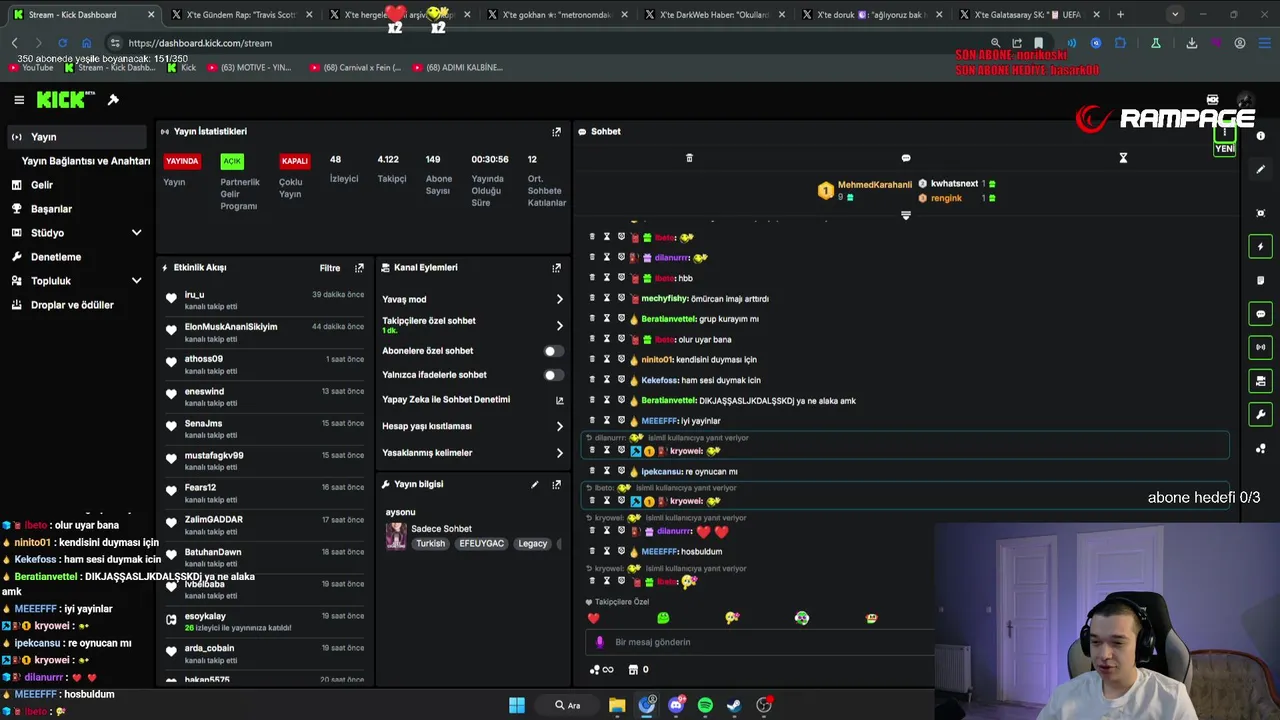Send the red heart emote
The height and width of the screenshot is (720, 1280).
(593, 618)
